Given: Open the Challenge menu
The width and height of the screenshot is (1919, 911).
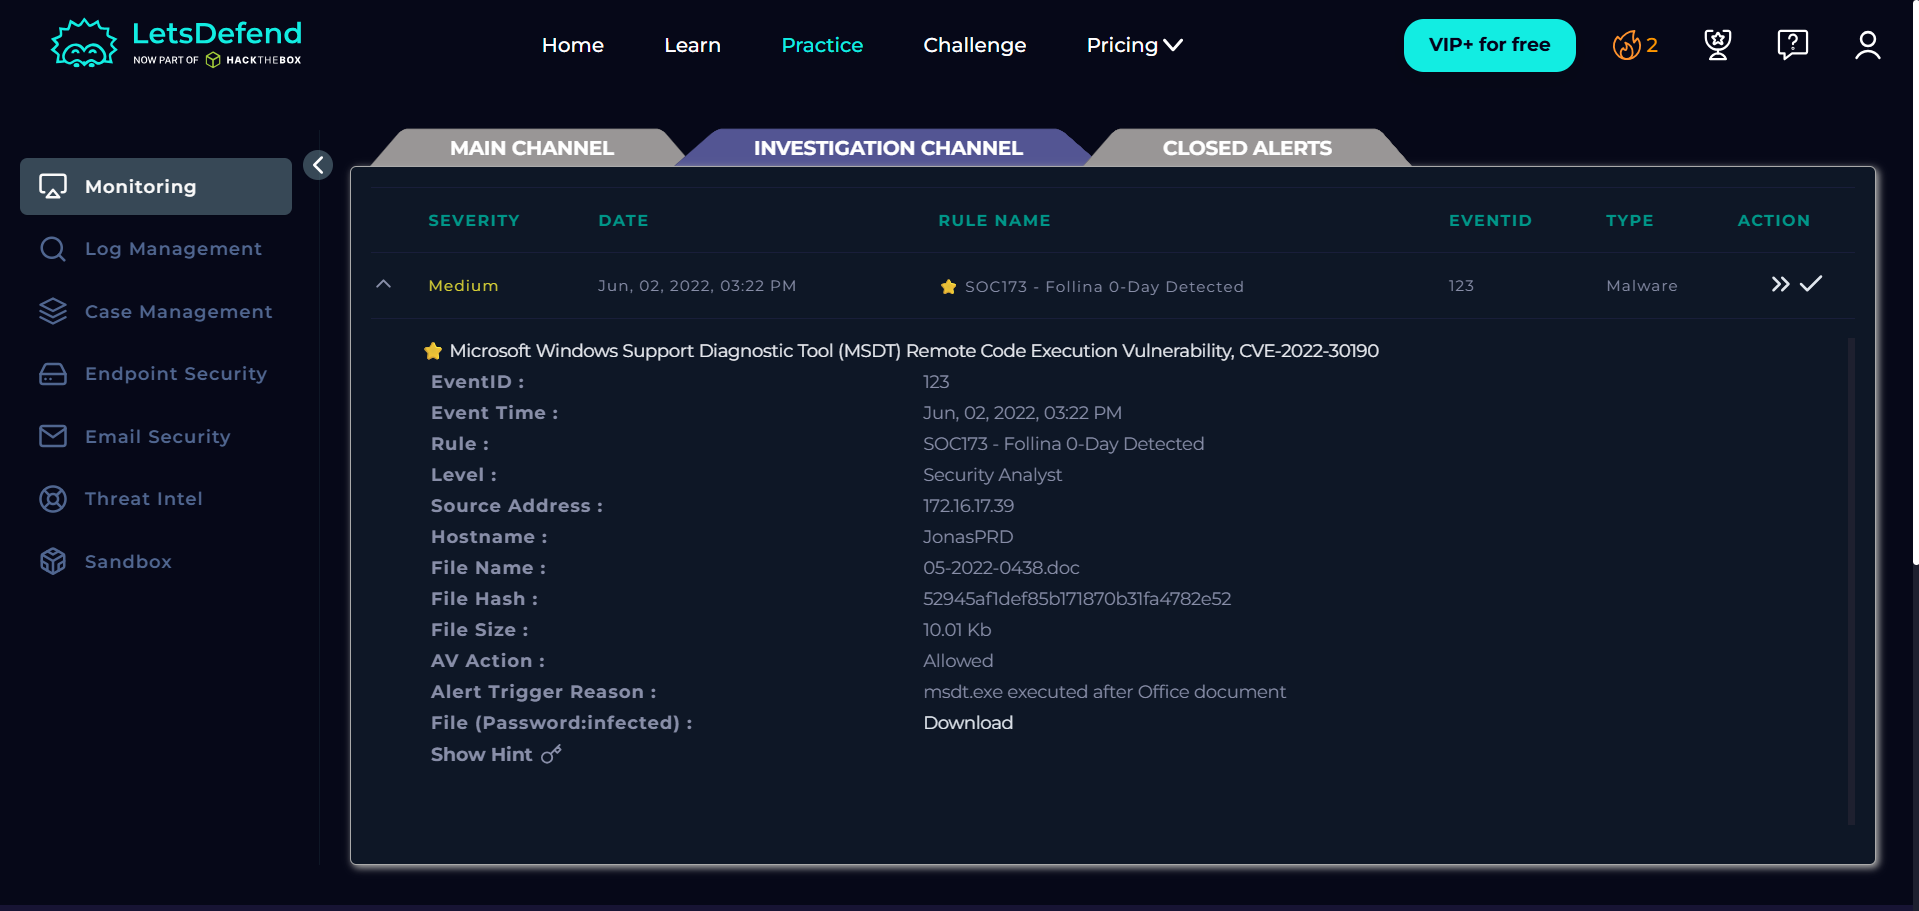Looking at the screenshot, I should pyautogui.click(x=975, y=45).
